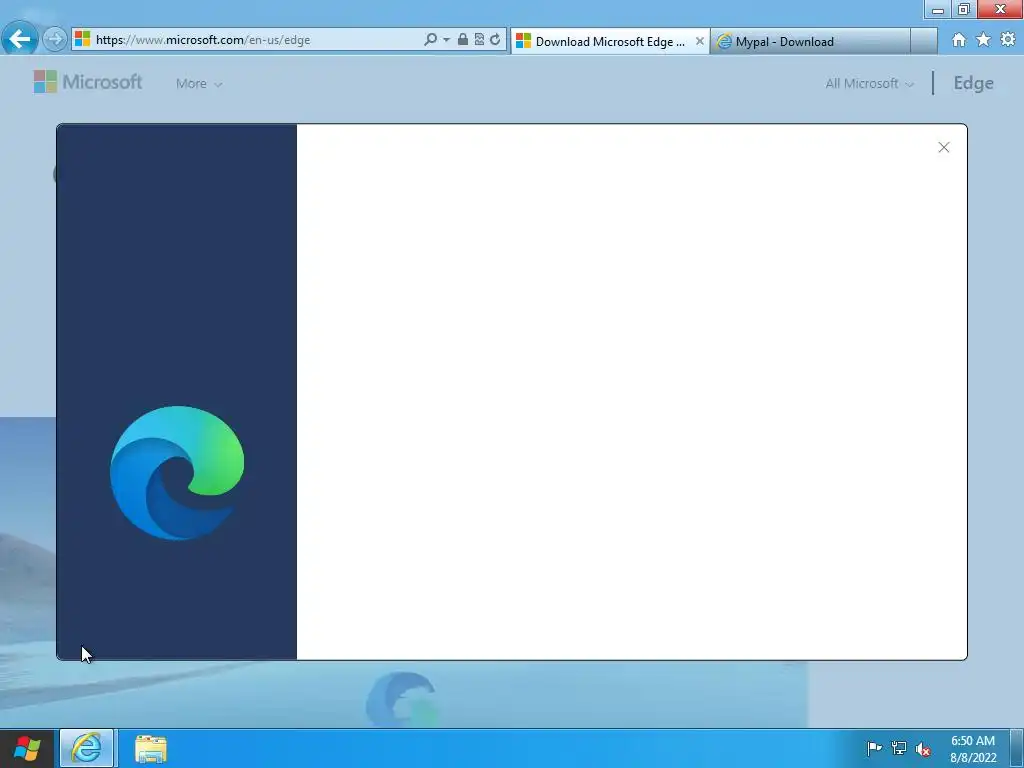Close the Edge download dialog
The image size is (1024, 768).
[x=944, y=147]
